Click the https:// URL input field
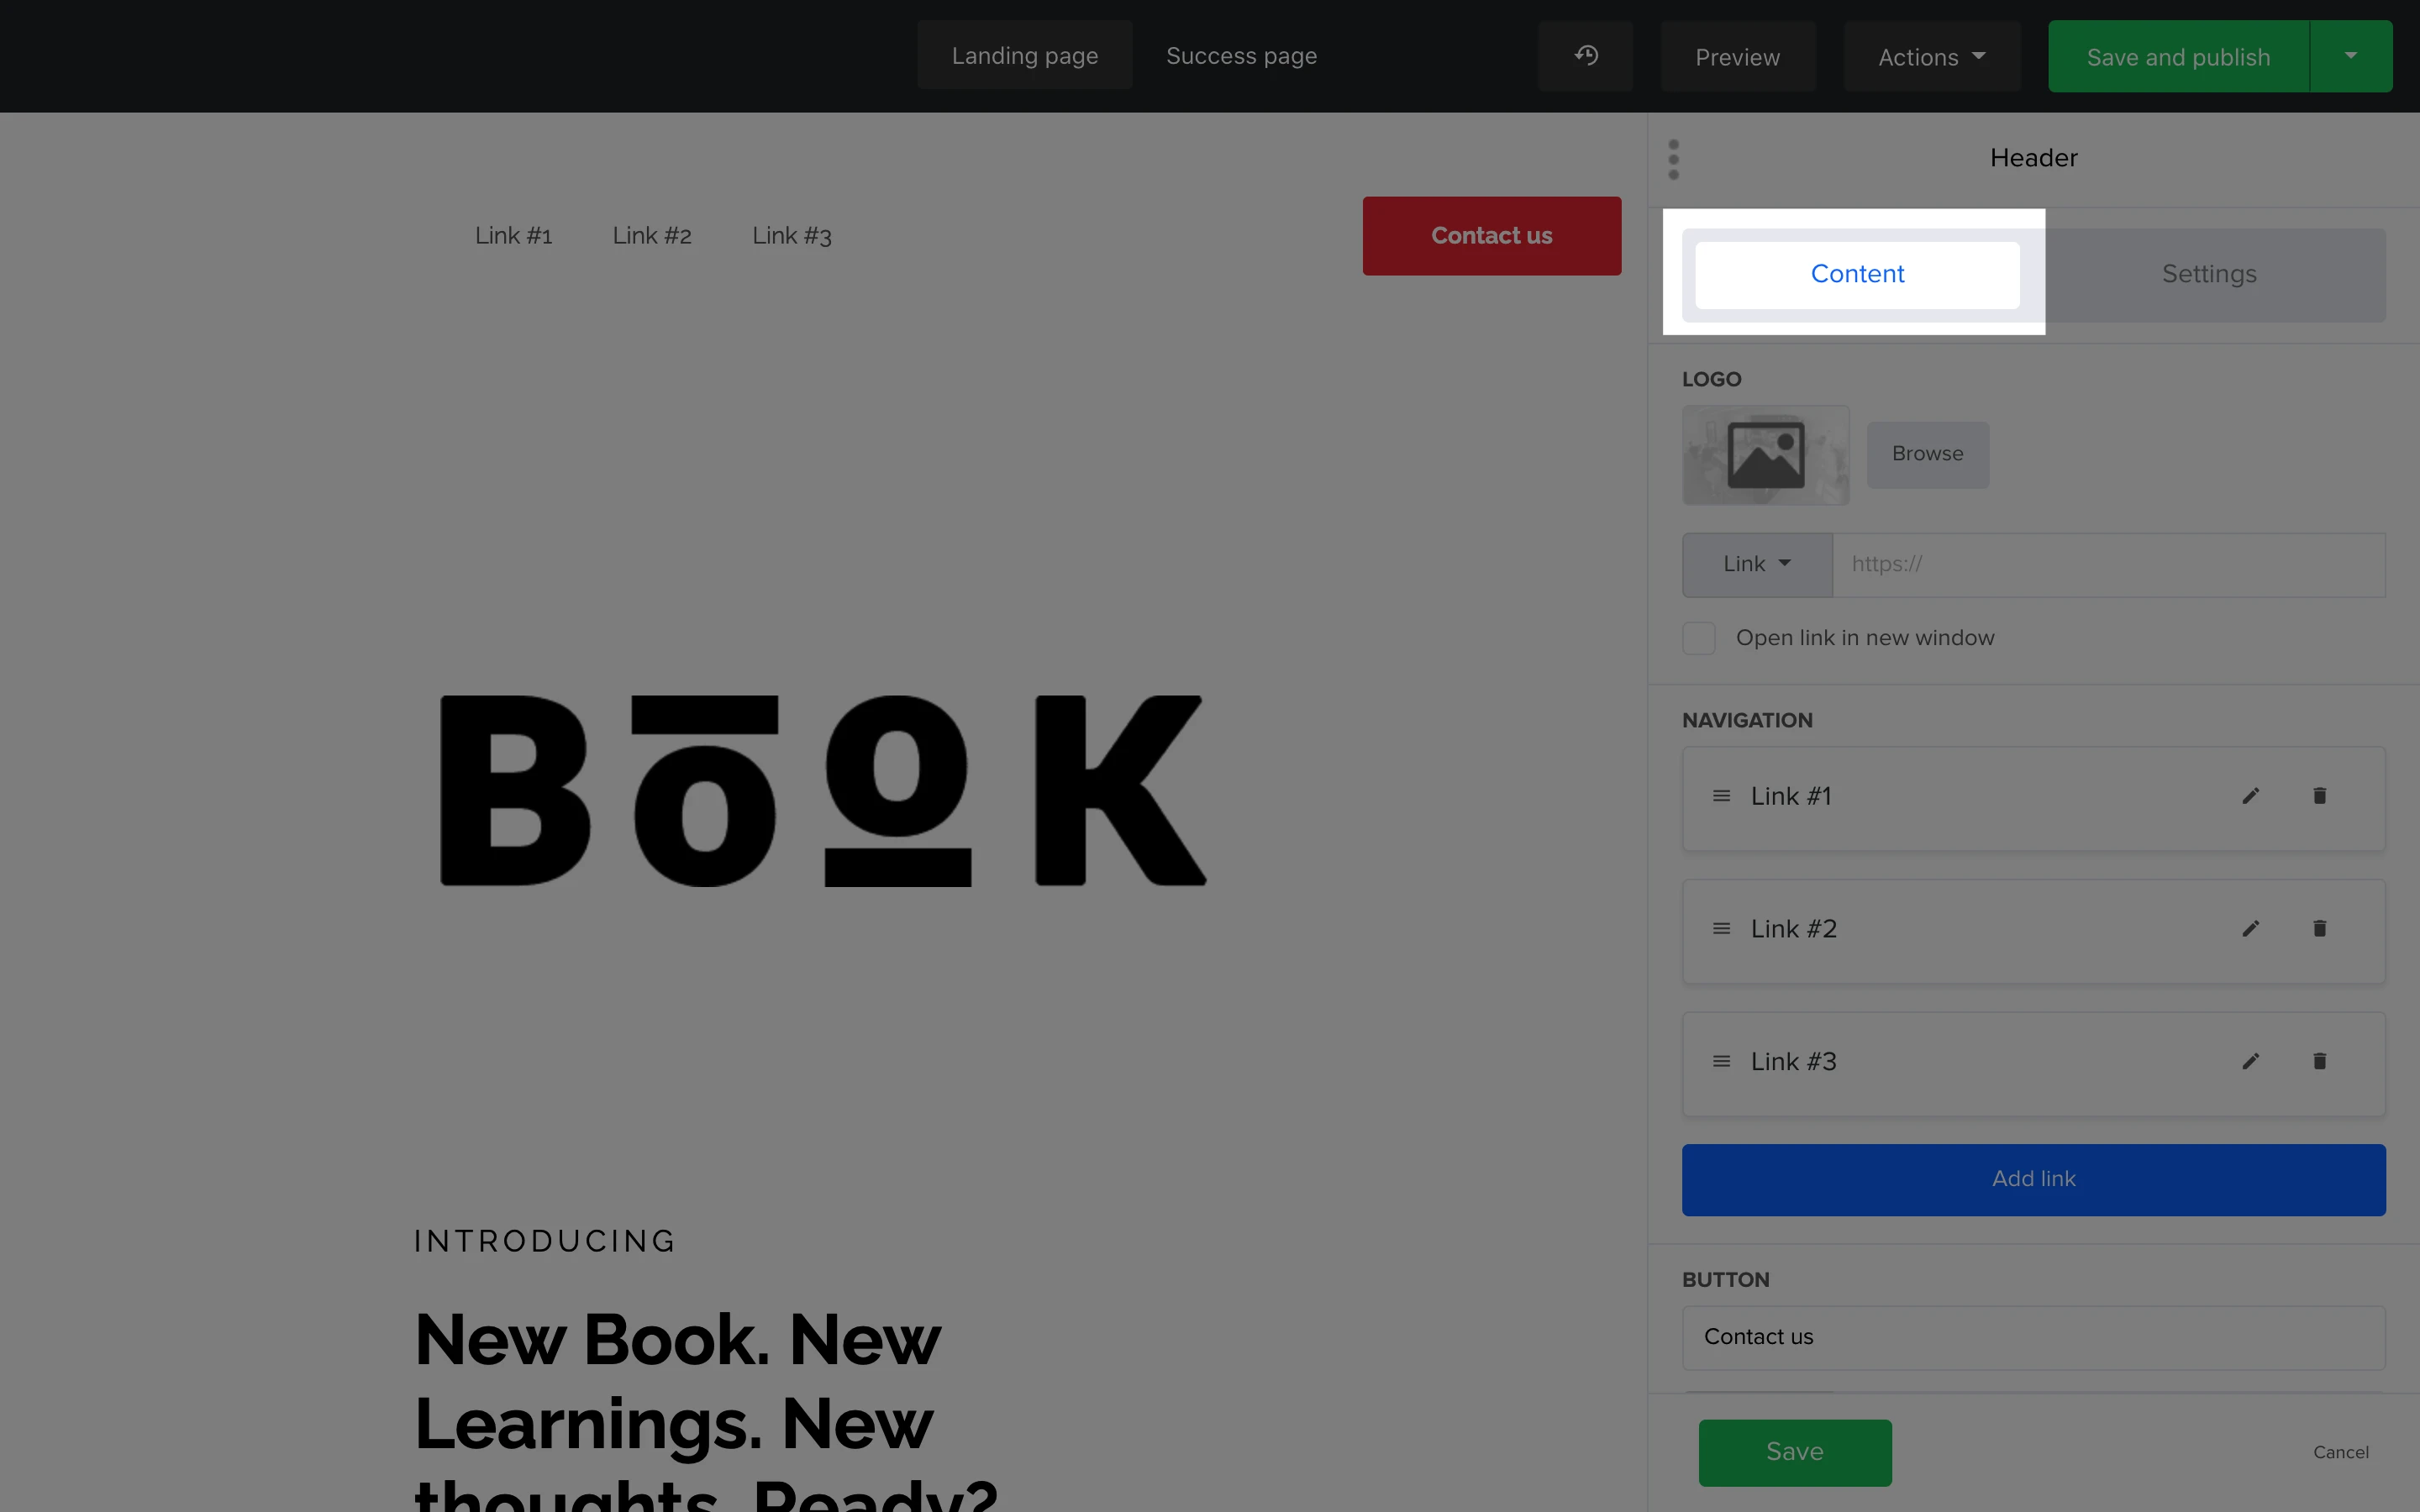The height and width of the screenshot is (1512, 2420). (2107, 564)
